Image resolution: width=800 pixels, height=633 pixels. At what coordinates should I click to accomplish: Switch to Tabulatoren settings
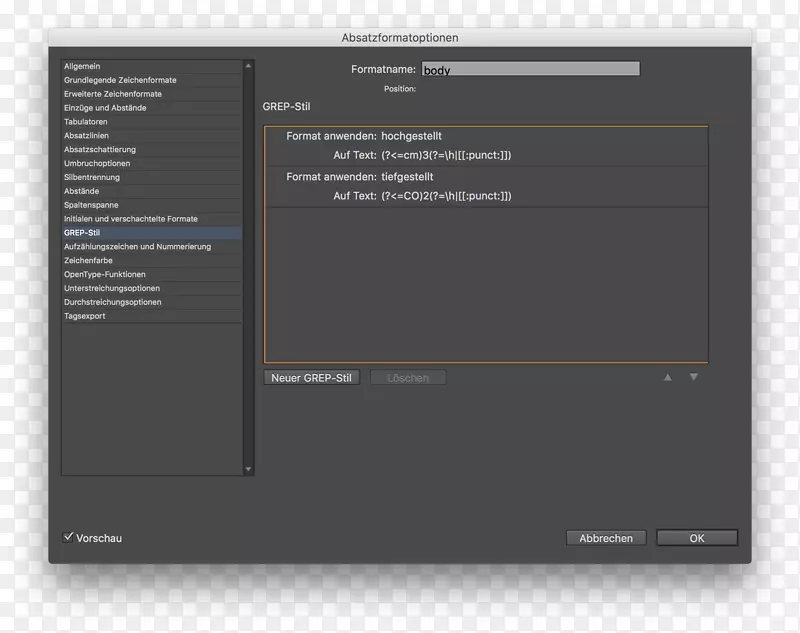pyautogui.click(x=86, y=122)
